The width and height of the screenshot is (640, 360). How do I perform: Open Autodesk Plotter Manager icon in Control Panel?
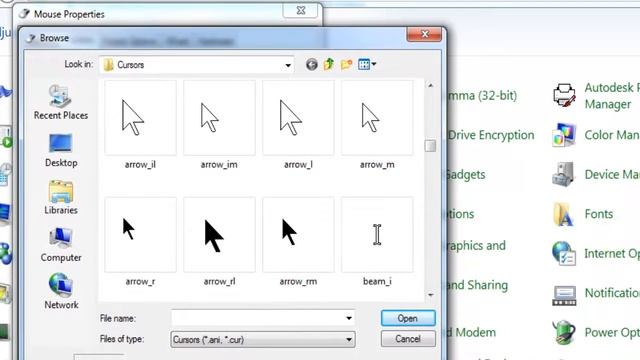coord(564,96)
